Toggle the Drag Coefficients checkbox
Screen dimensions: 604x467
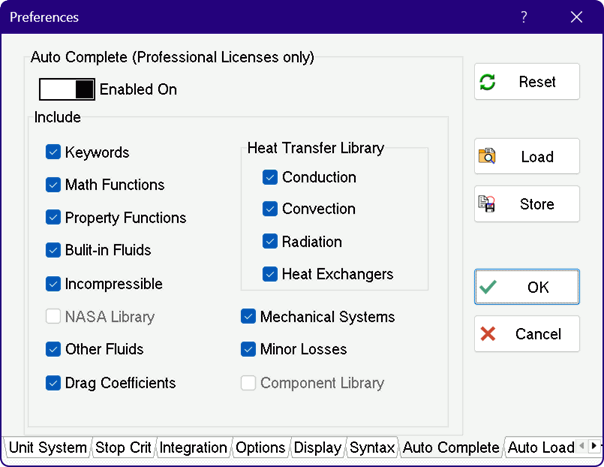point(54,383)
